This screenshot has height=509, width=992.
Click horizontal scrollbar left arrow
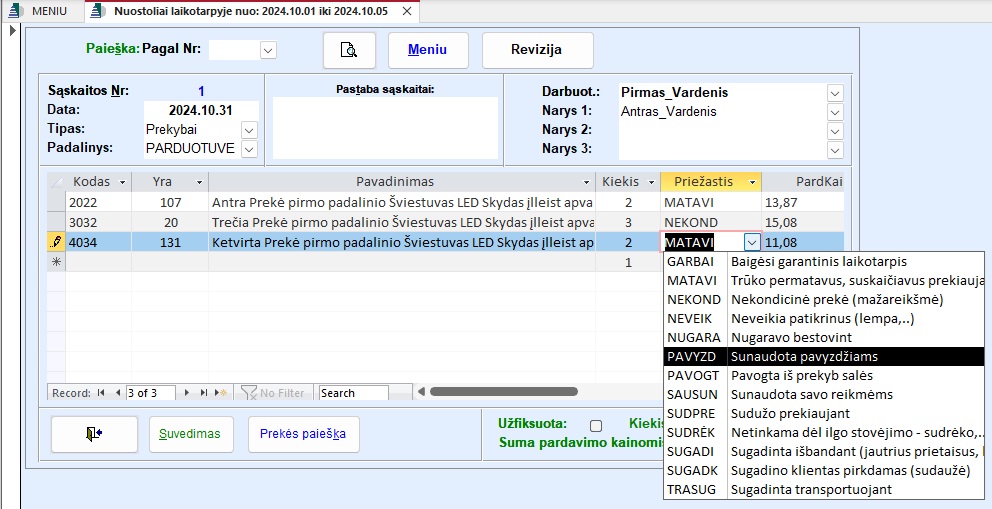(422, 391)
